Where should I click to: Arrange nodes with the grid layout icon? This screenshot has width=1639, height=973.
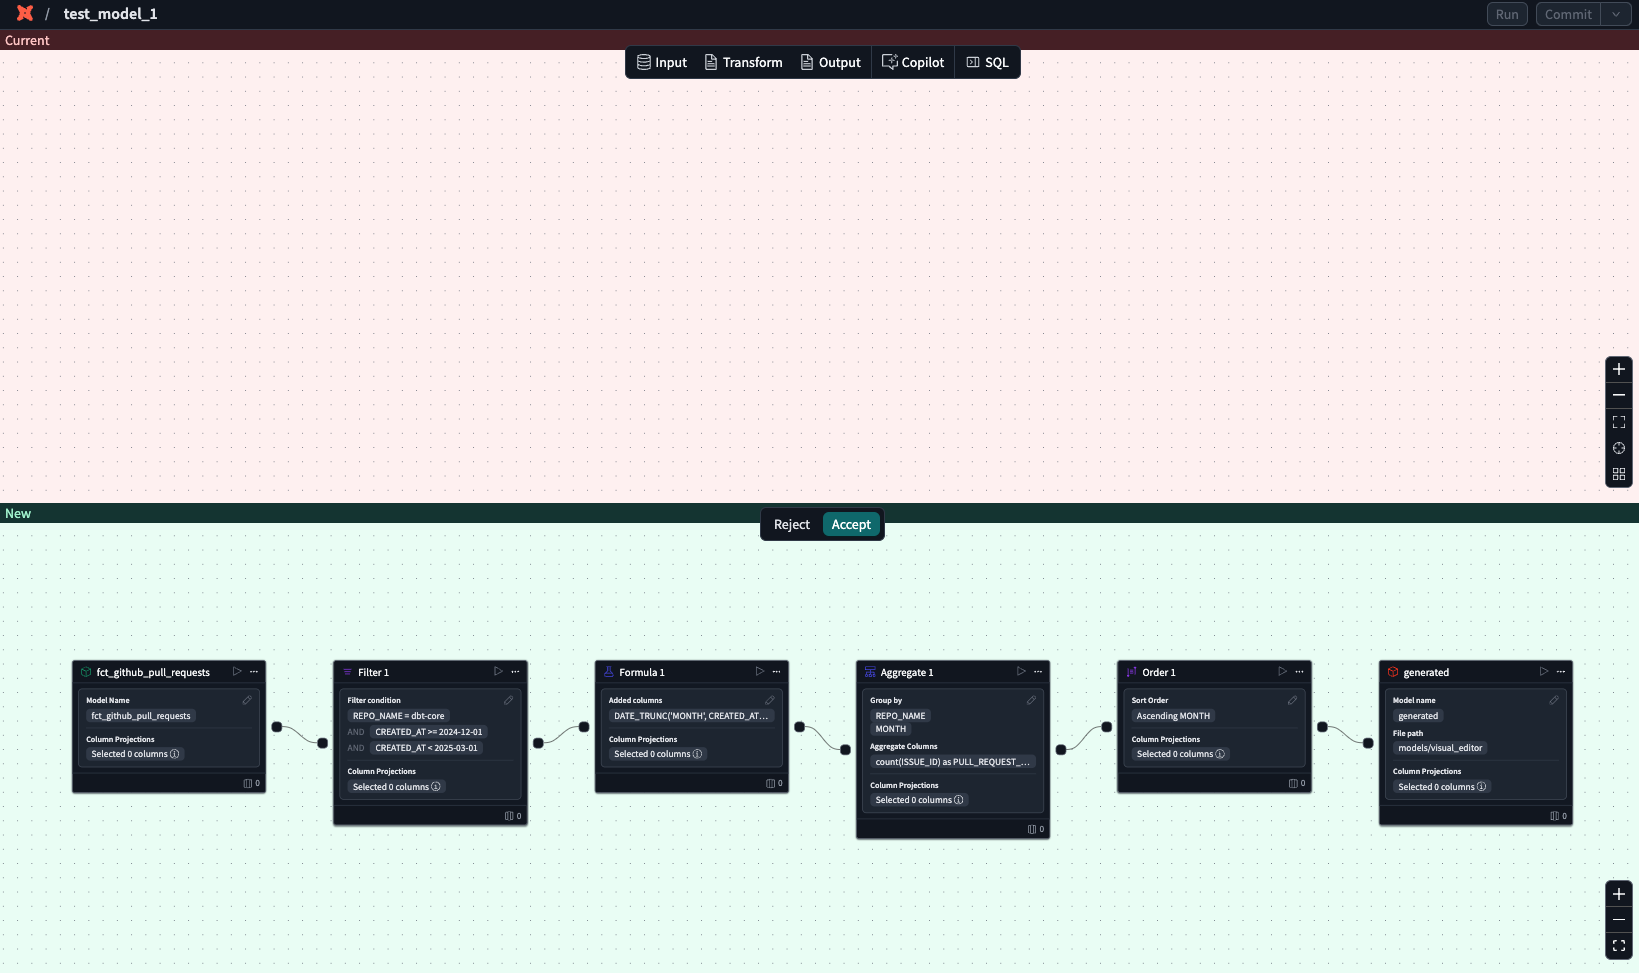point(1619,474)
